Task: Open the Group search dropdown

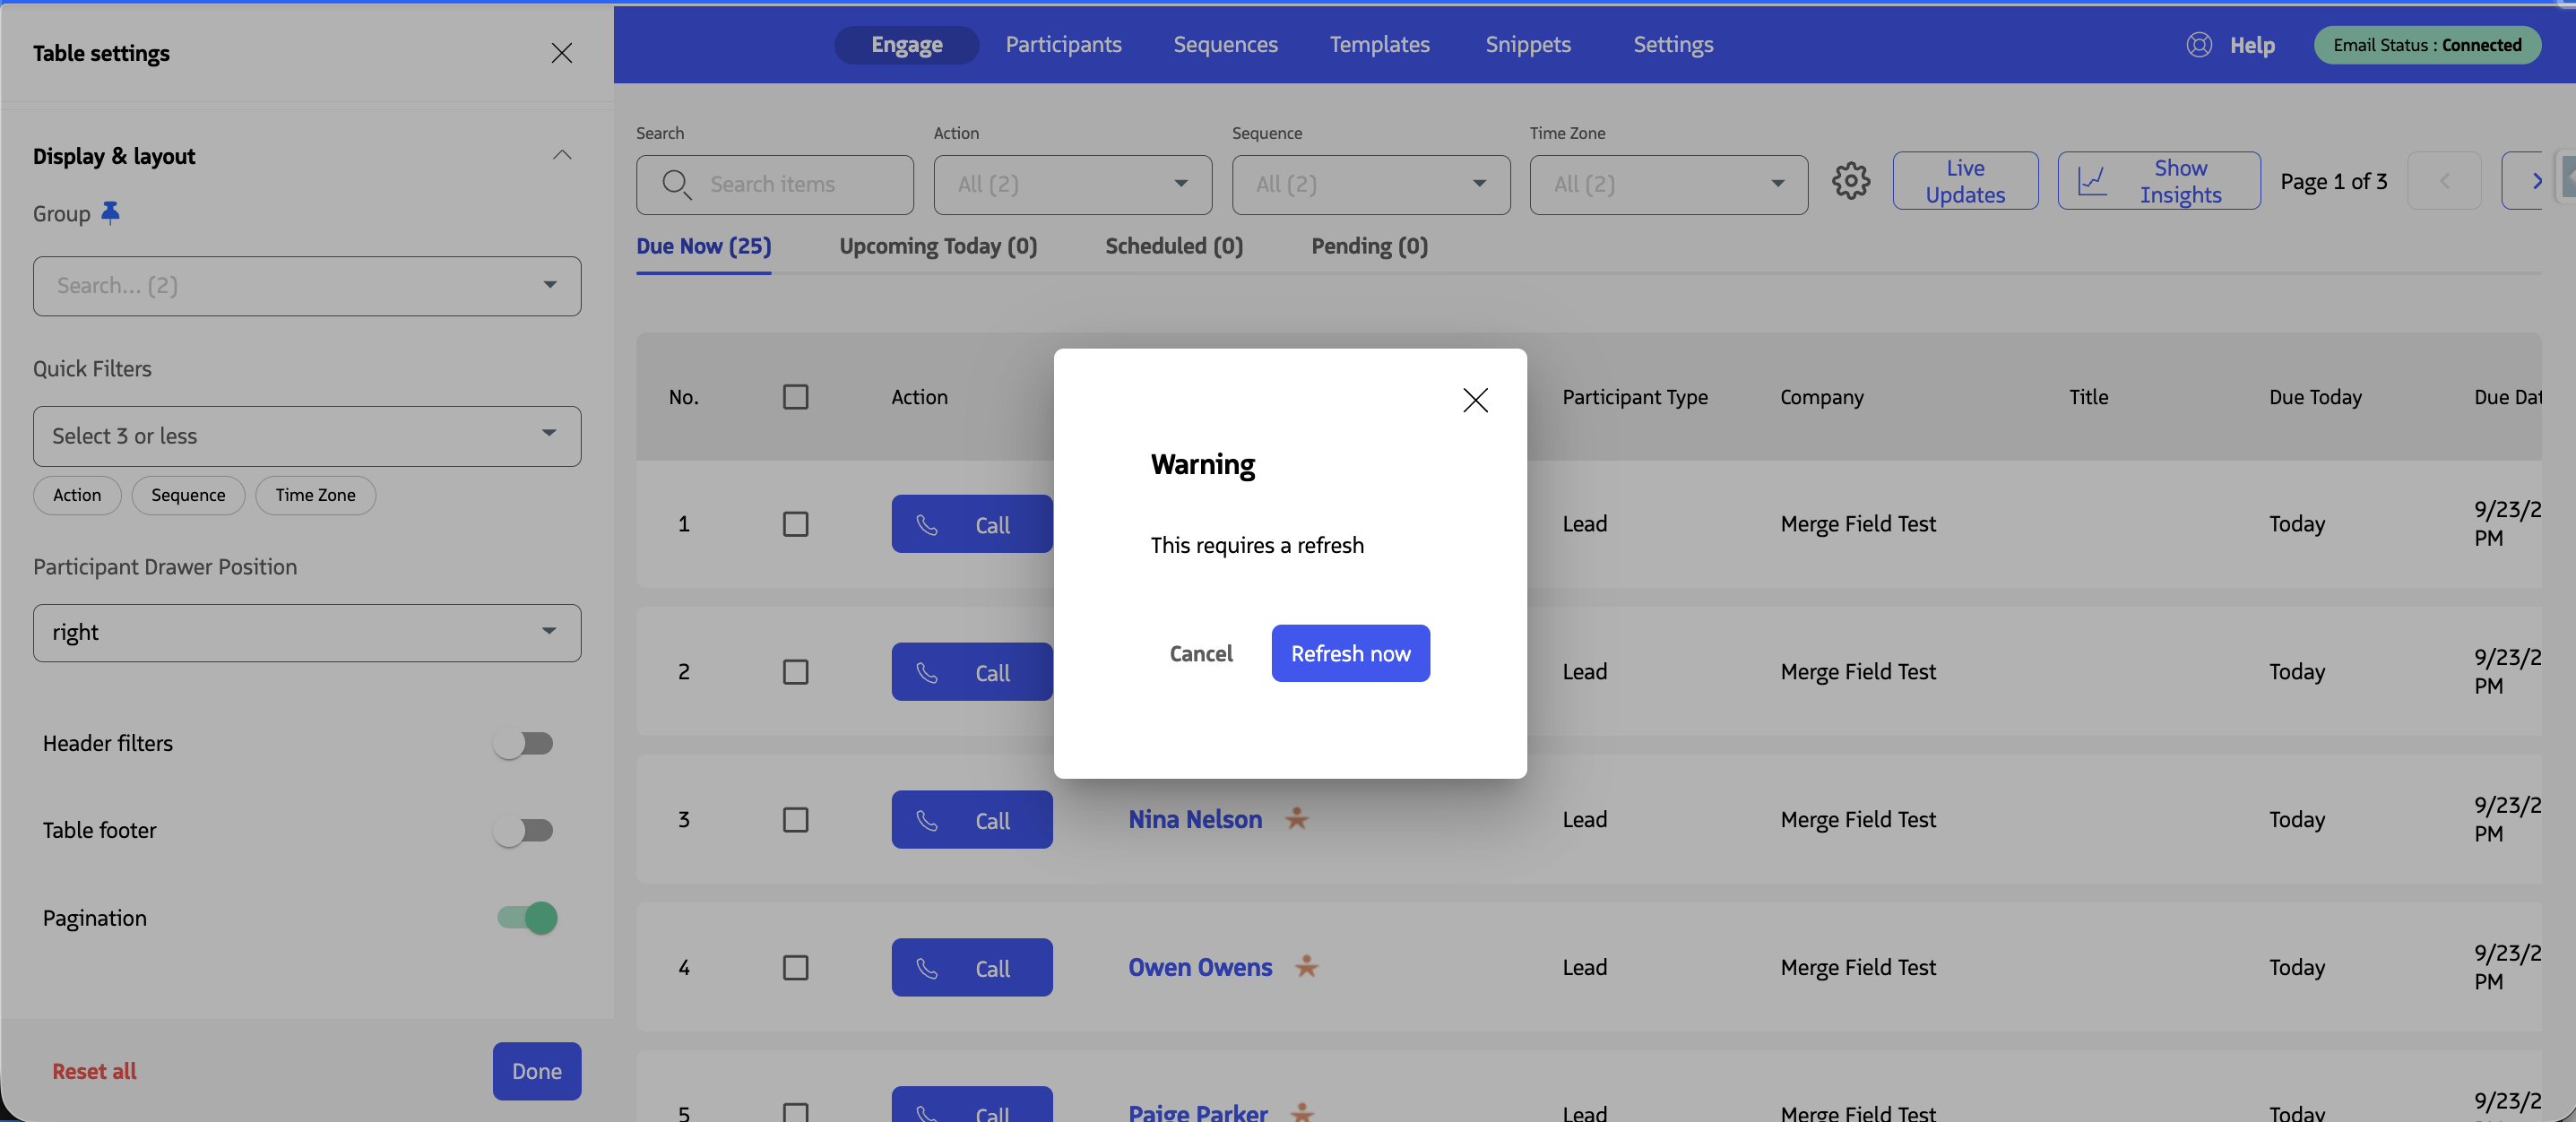Action: (x=307, y=286)
